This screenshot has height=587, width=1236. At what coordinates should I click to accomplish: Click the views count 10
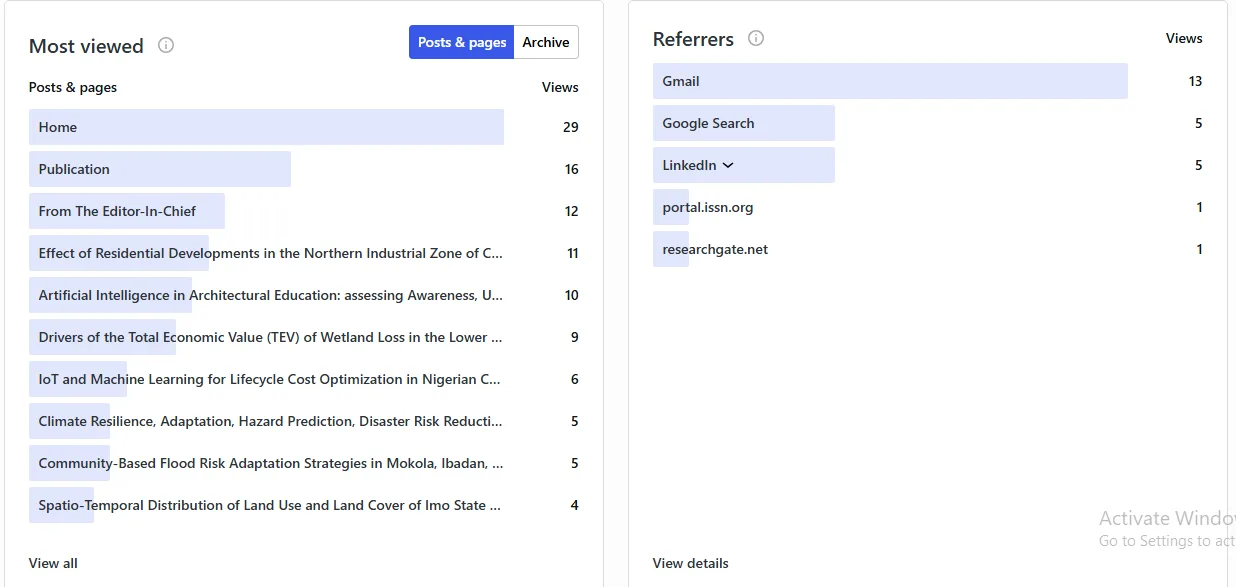572,295
